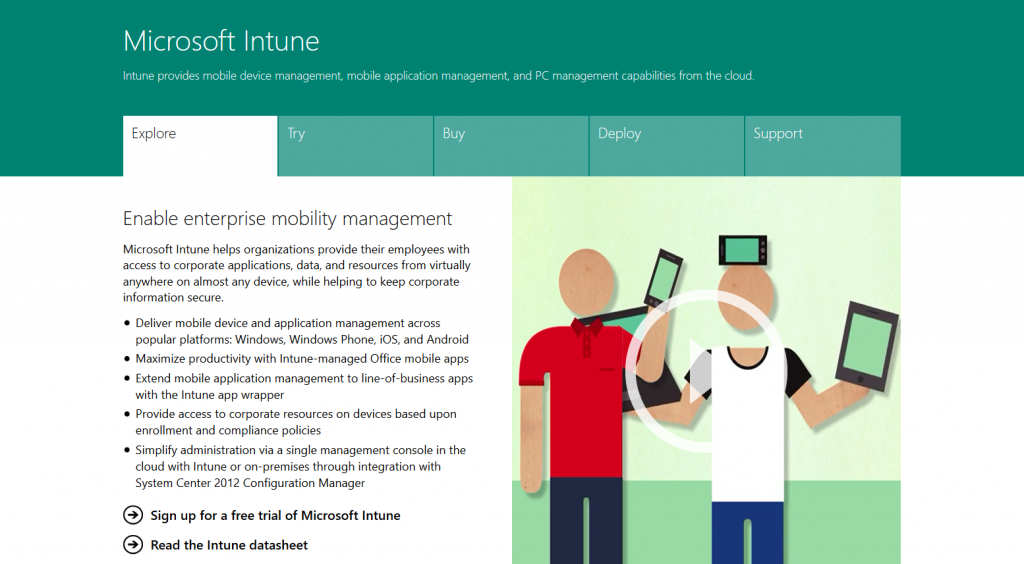The width and height of the screenshot is (1024, 564).
Task: Click the paragraph starting 'Microsoft Intune helps organizations'
Action: [296, 273]
